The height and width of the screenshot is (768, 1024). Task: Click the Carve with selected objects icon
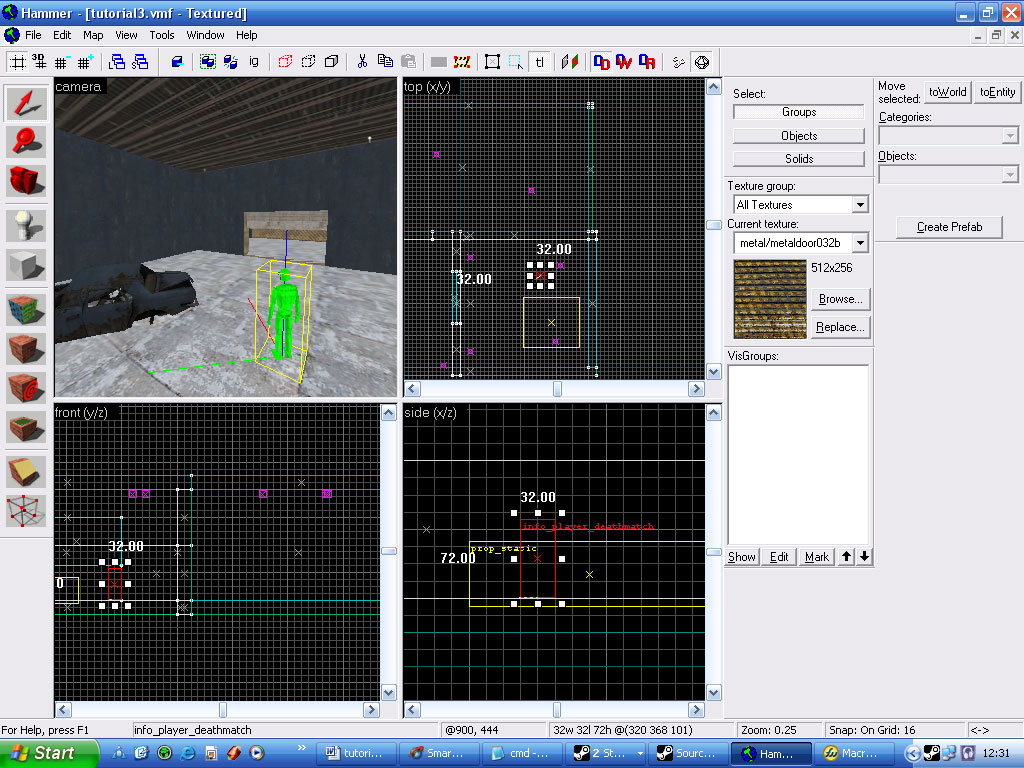[x=177, y=62]
